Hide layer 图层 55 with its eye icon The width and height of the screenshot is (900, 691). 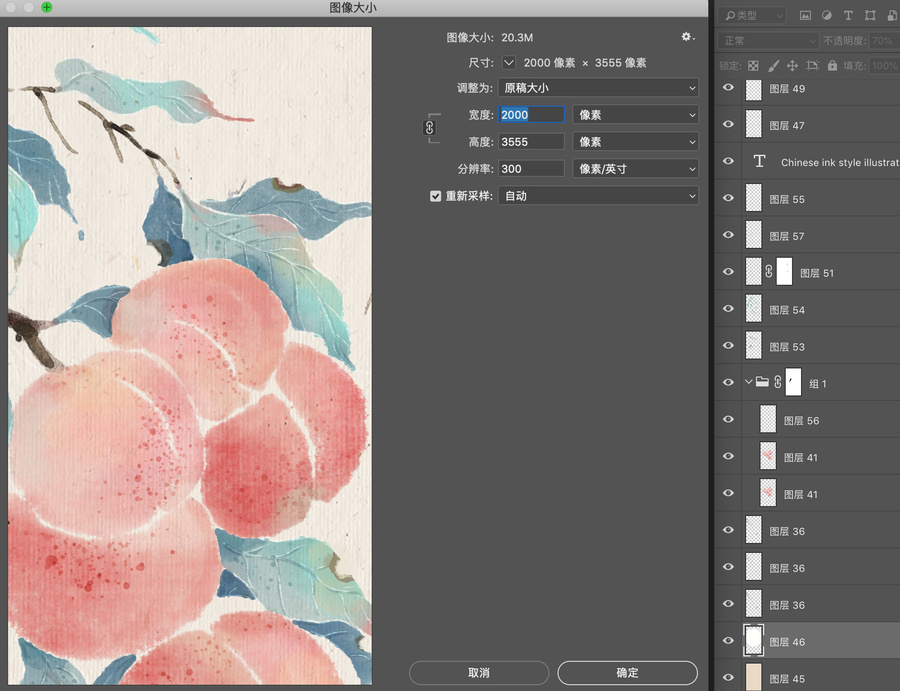(728, 198)
